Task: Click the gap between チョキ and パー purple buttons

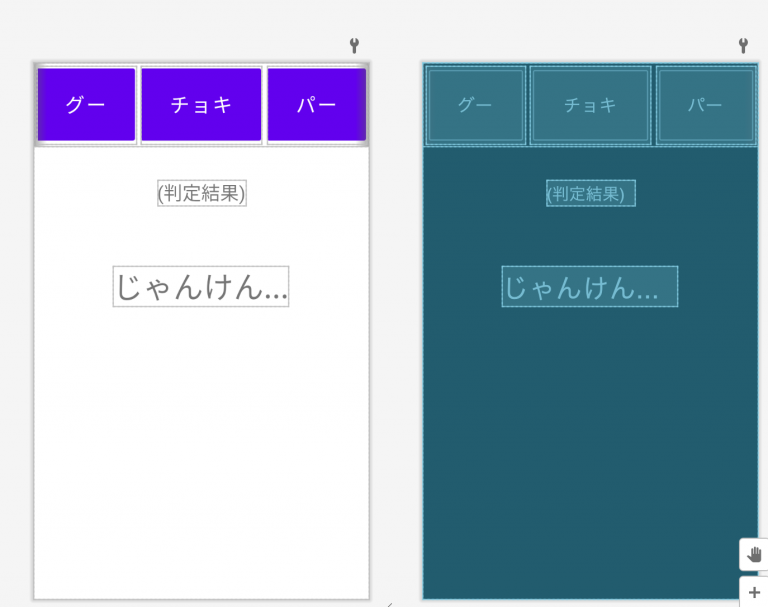Action: point(264,105)
